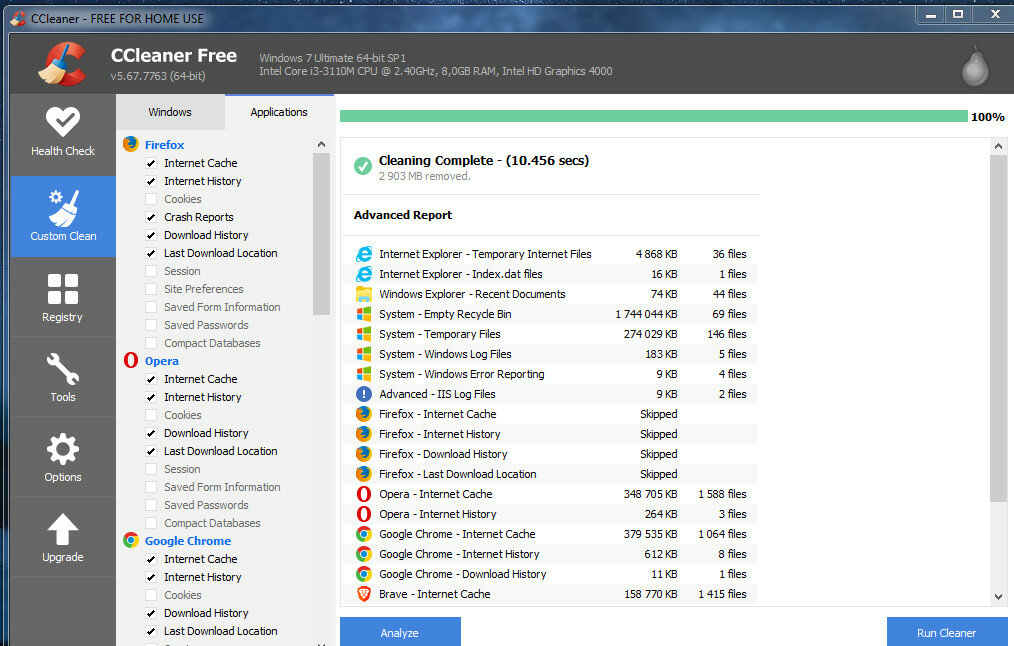The width and height of the screenshot is (1014, 646).
Task: Enable Opera Compact Databases option
Action: coord(151,523)
